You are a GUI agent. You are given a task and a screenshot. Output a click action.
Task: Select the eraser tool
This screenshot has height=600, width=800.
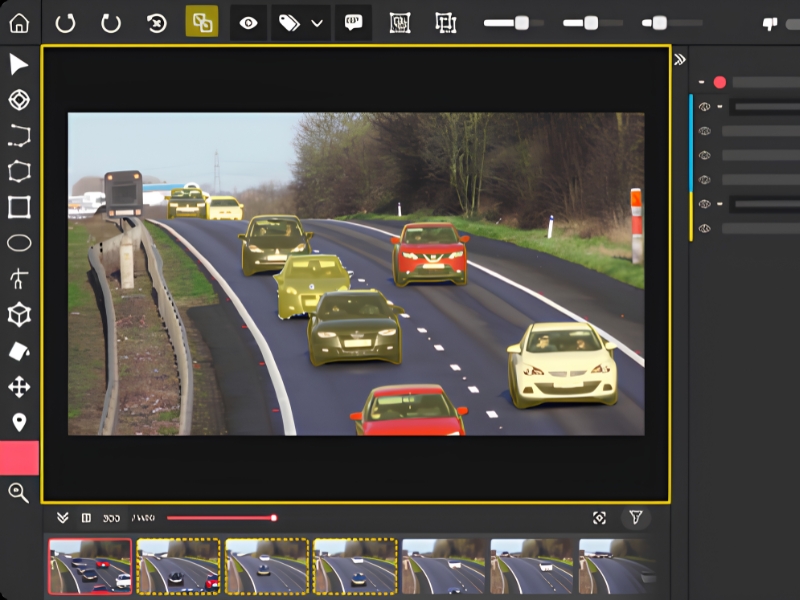coord(19,351)
